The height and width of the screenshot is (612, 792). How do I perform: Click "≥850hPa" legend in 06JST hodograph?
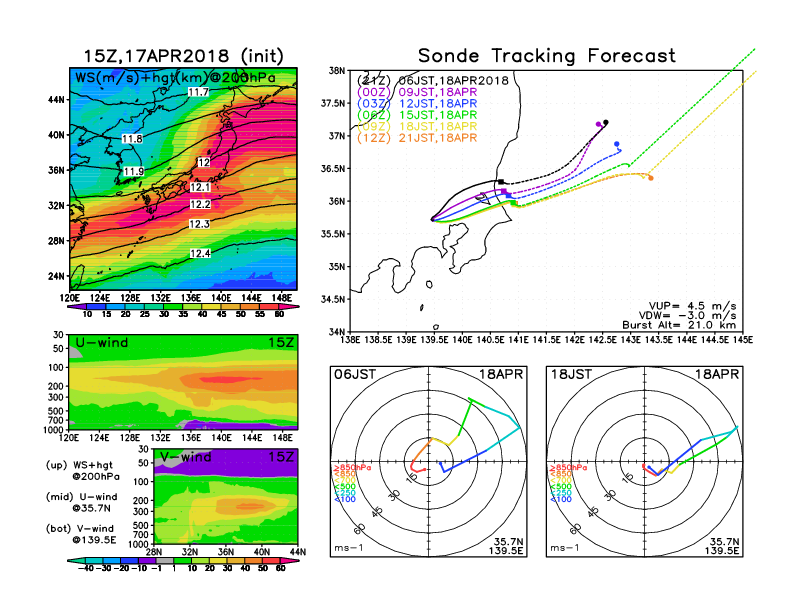click(x=353, y=468)
